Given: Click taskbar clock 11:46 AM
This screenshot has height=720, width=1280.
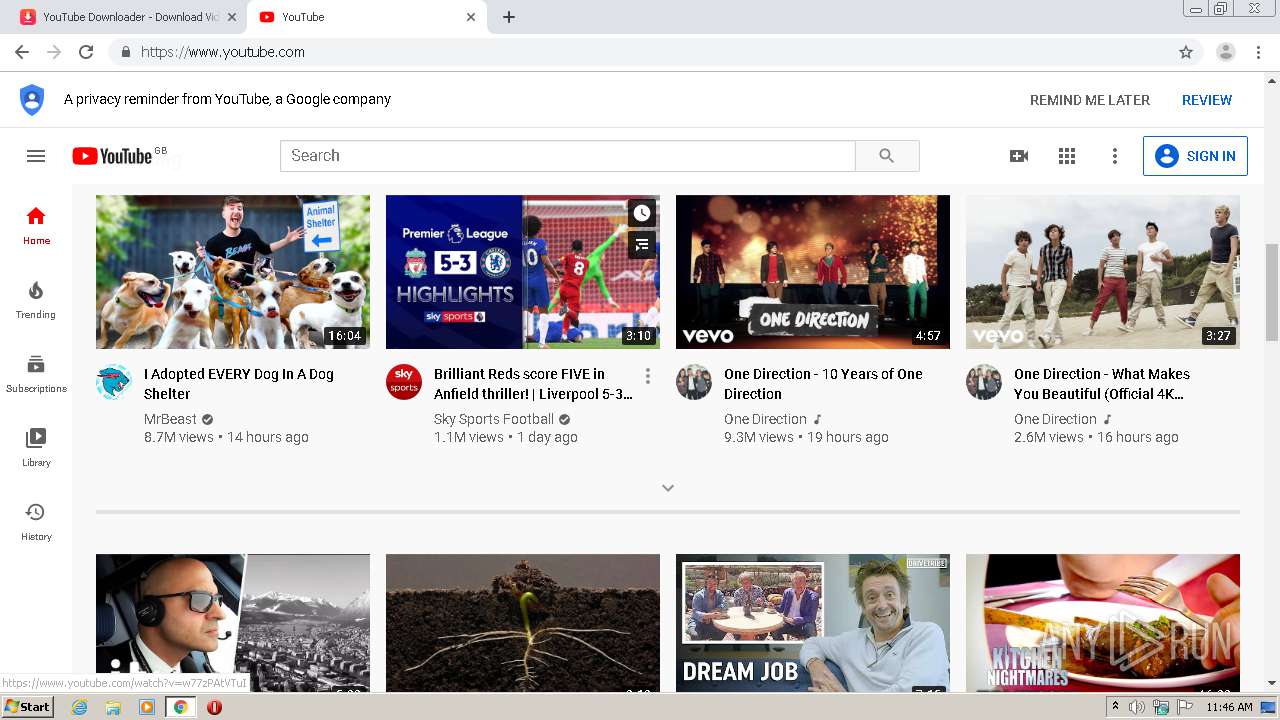Looking at the screenshot, I should point(1229,707).
